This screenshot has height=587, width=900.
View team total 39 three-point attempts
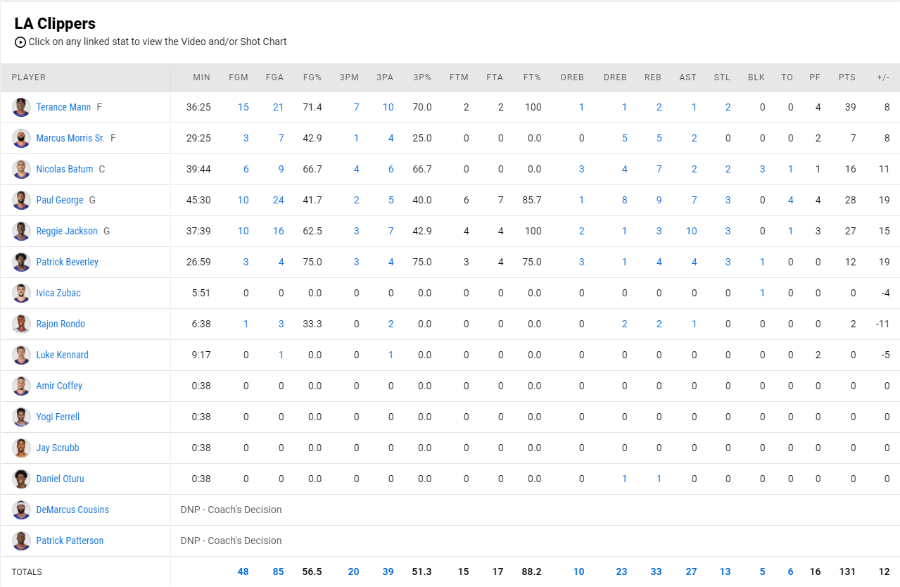(x=388, y=572)
